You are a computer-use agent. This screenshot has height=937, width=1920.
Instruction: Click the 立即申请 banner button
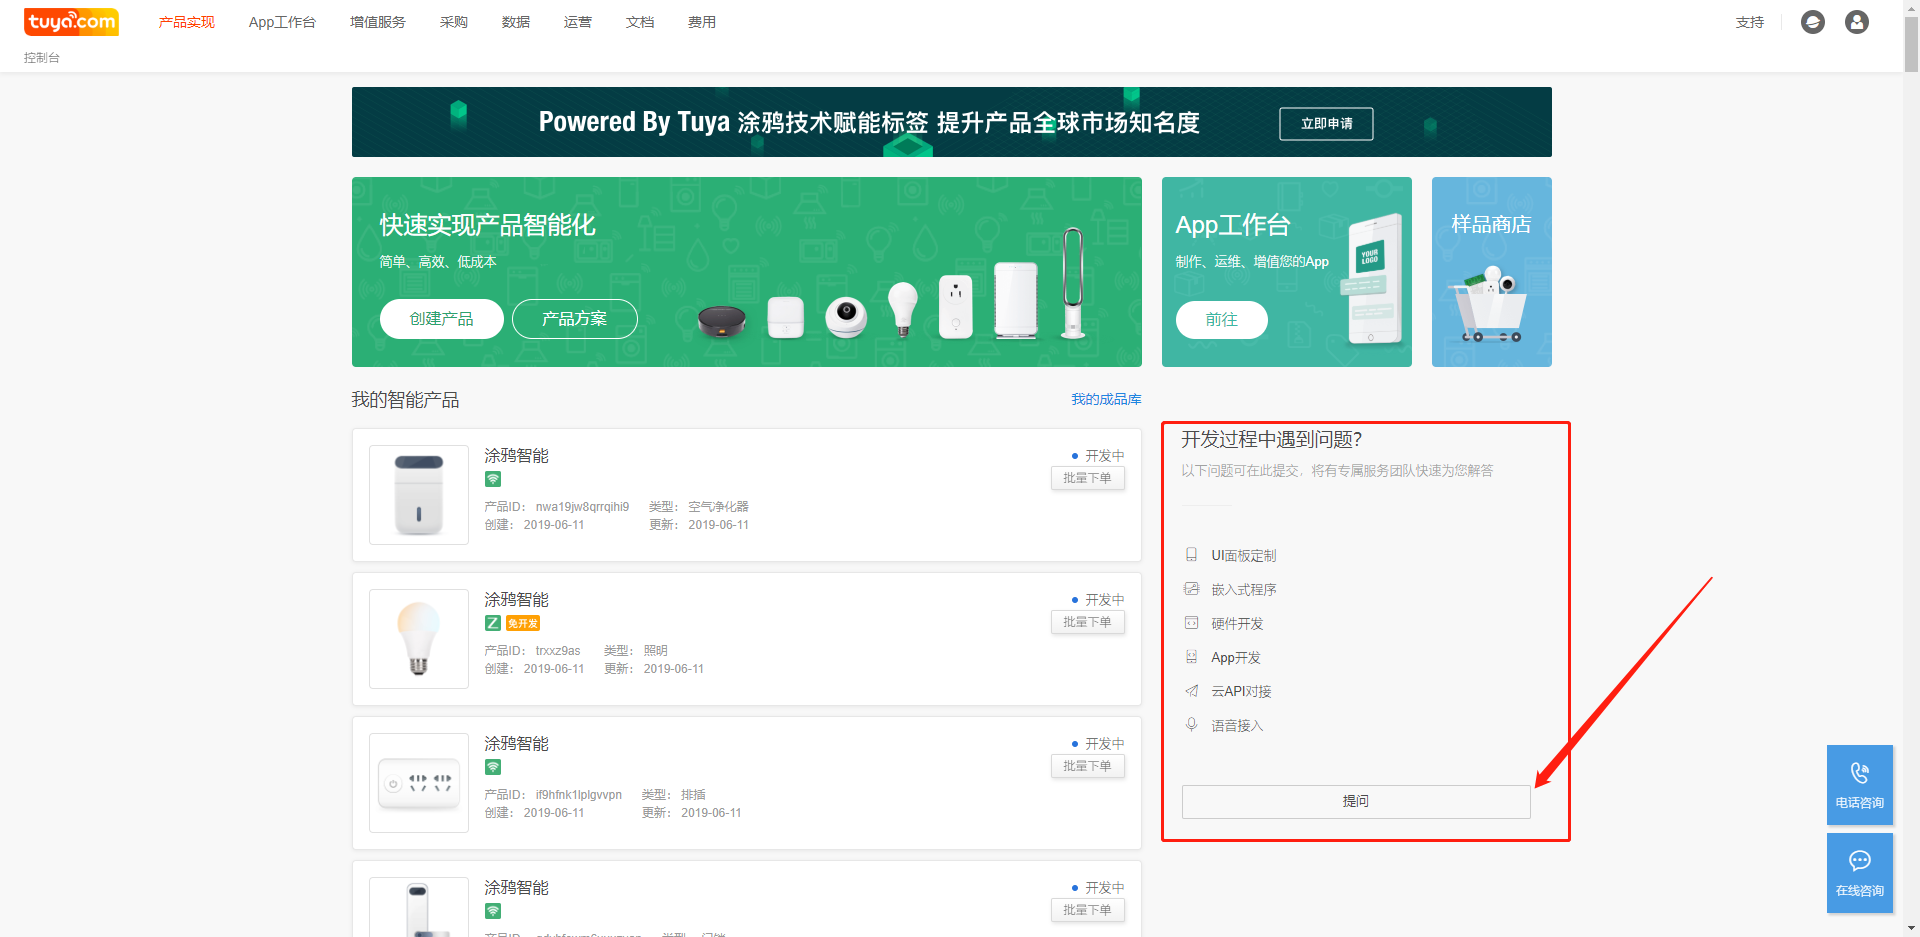point(1326,124)
